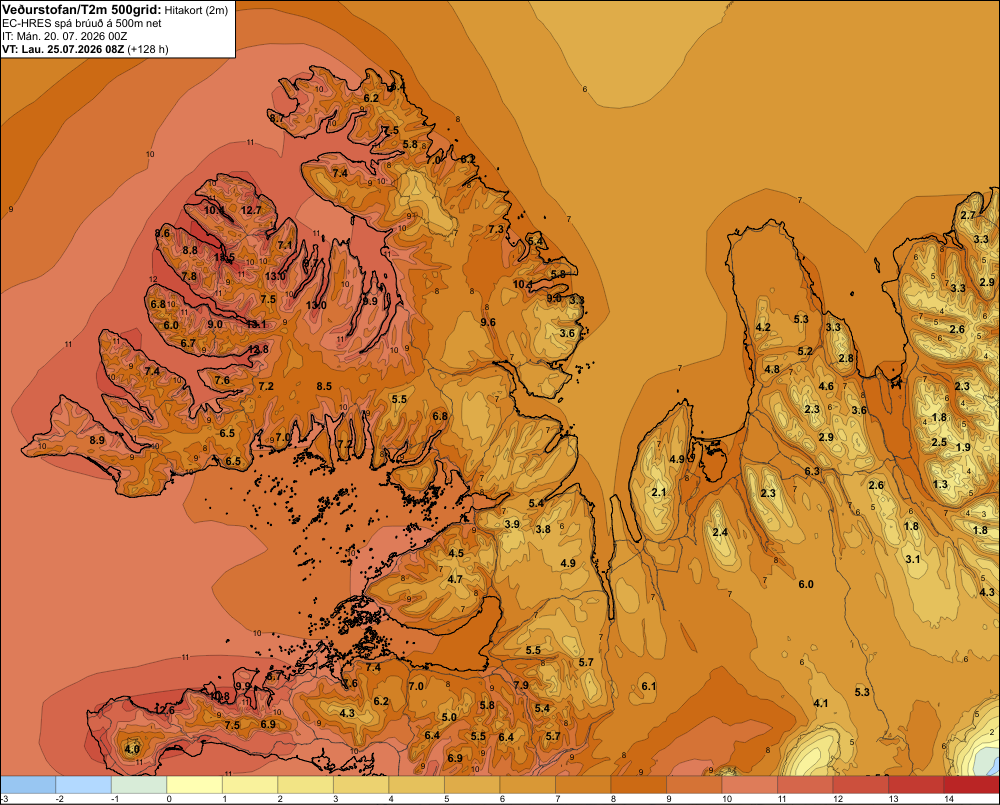This screenshot has width=1000, height=805.
Task: Click the 2.1 temperature label on yellow ridge
Action: 659,492
